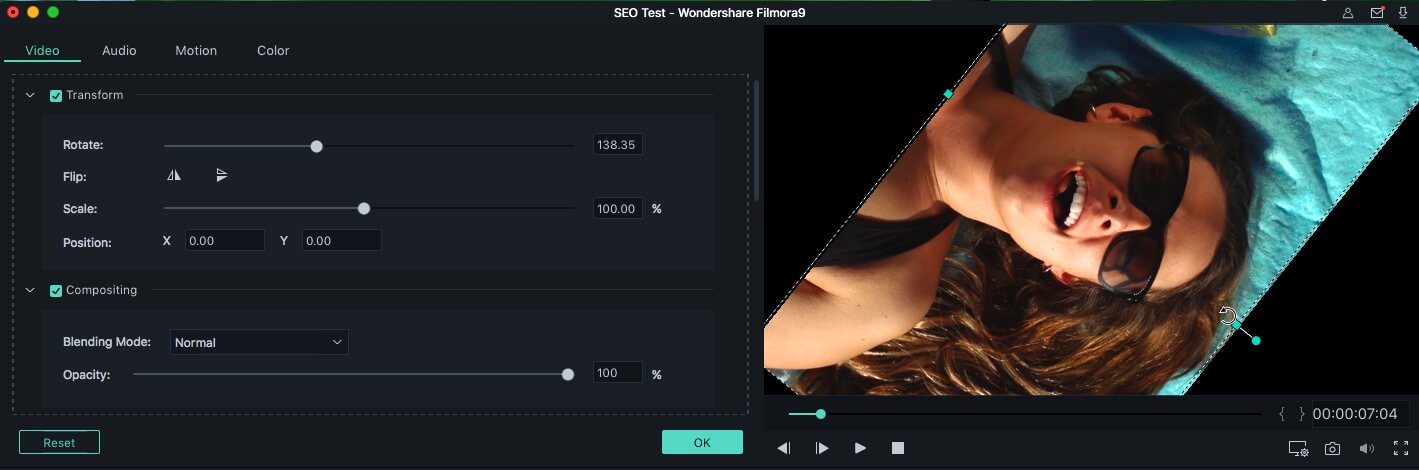Disable the Transform checkbox
Screen dimensions: 1419x470
tap(56, 95)
